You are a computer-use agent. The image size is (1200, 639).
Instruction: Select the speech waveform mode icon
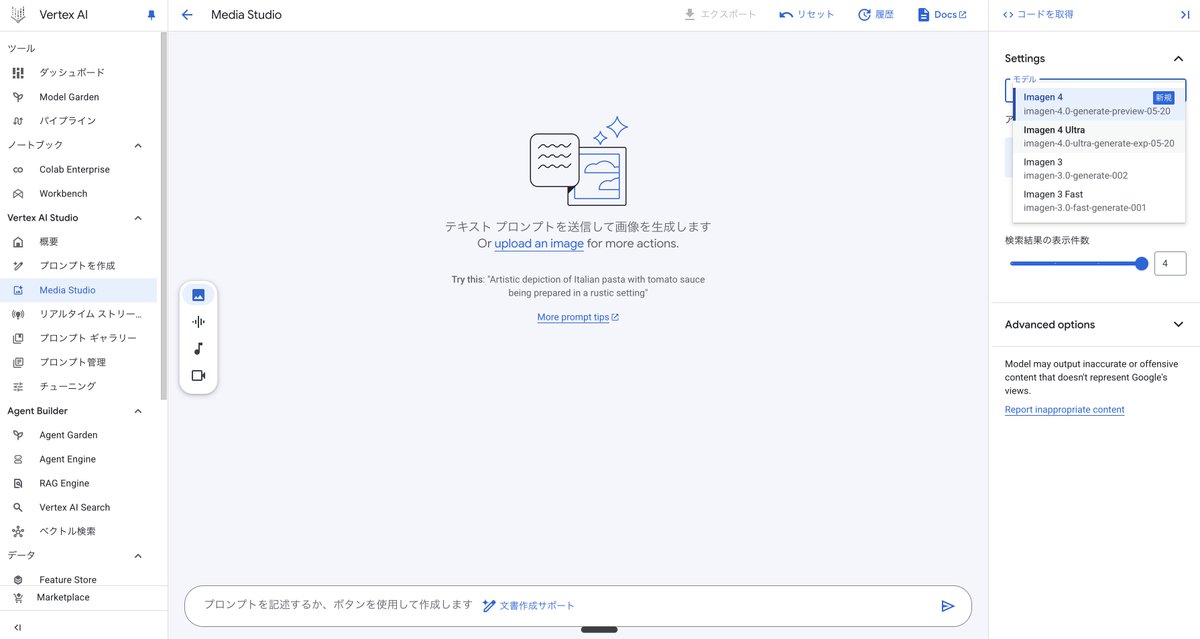coord(198,322)
